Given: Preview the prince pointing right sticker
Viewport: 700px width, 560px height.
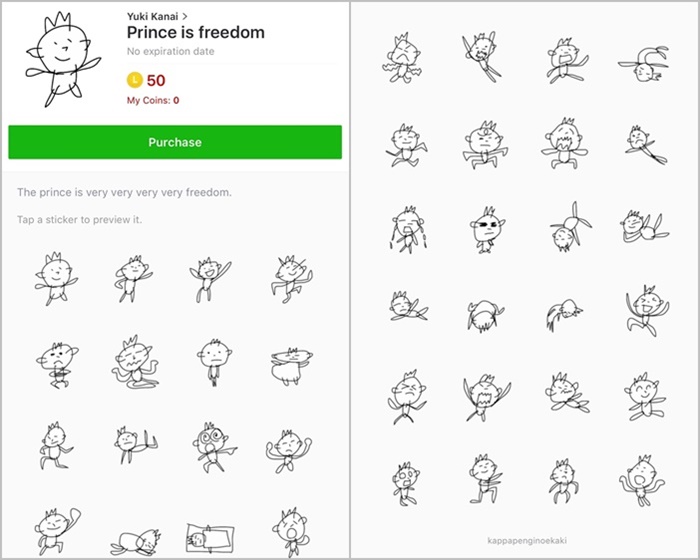Looking at the screenshot, I should tap(213, 448).
